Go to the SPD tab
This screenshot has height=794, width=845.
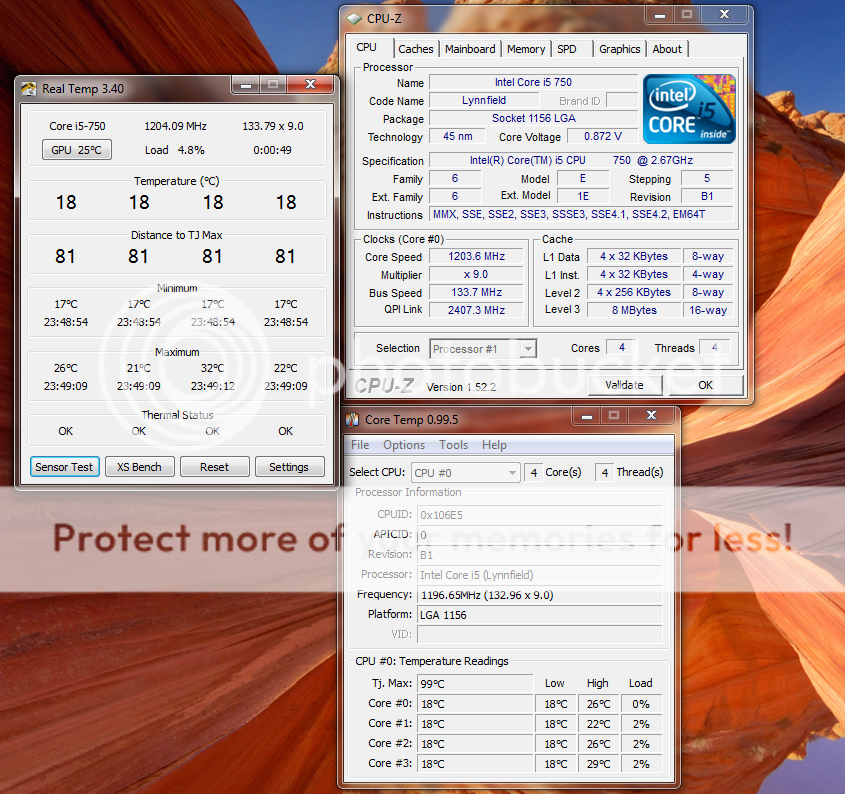click(x=567, y=49)
